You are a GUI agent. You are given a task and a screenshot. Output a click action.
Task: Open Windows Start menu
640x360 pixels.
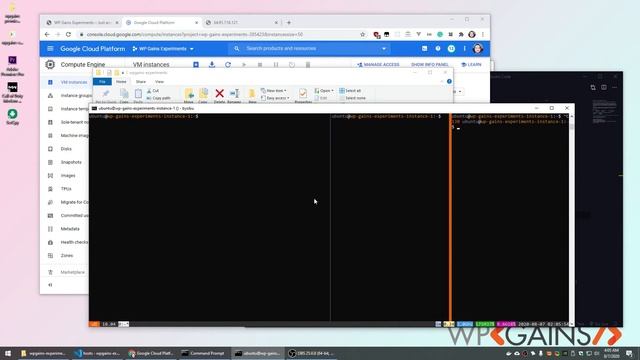pyautogui.click(x=7, y=353)
